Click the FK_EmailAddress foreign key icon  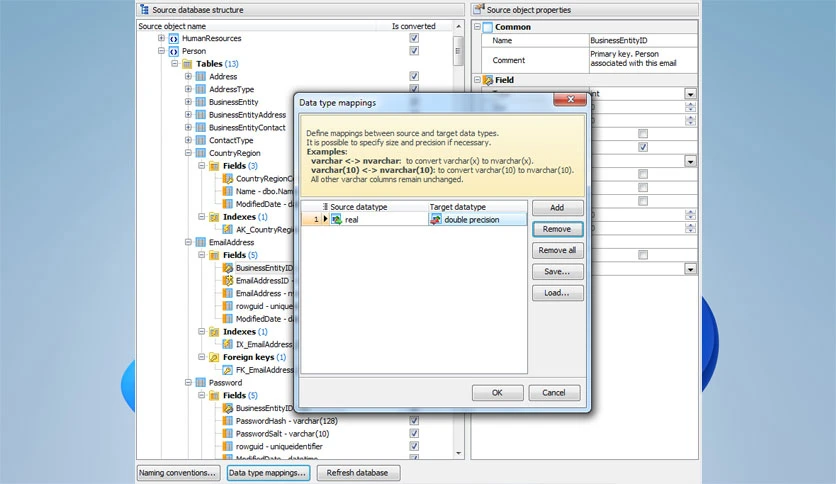(x=228, y=370)
